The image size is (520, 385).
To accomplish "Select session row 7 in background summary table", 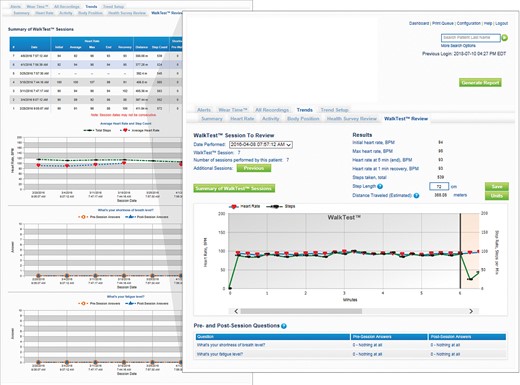I will pos(96,56).
